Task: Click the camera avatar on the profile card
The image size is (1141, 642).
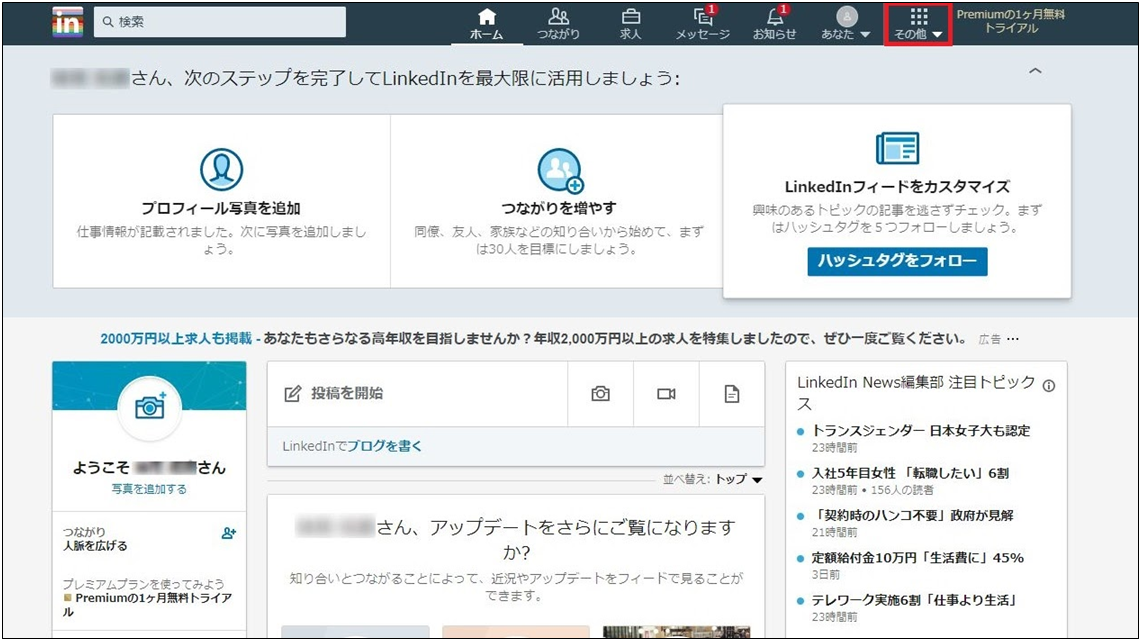Action: click(x=149, y=408)
